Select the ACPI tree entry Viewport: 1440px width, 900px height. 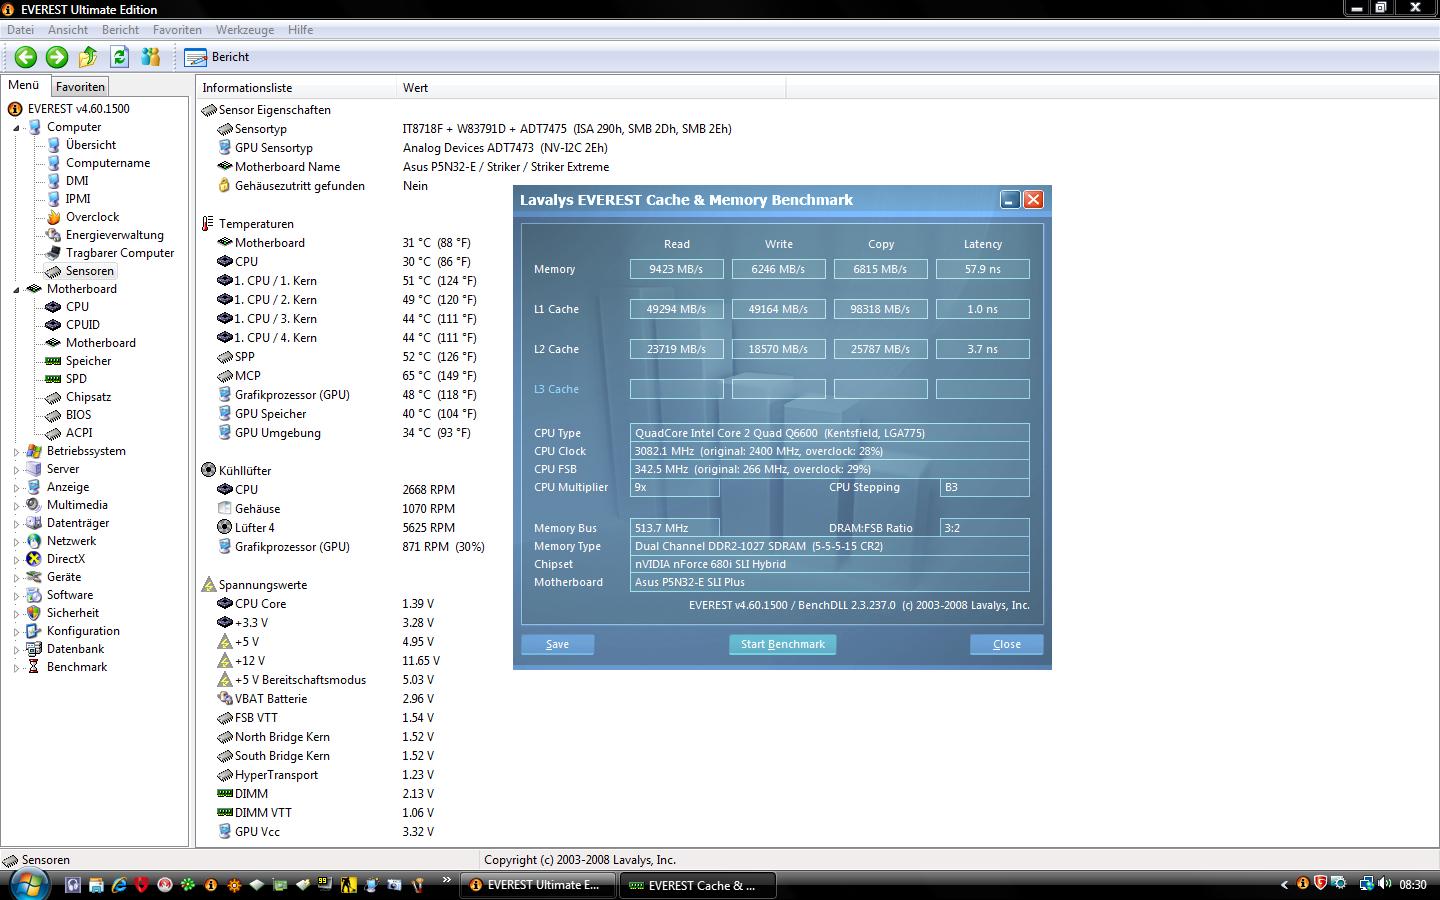pos(79,433)
